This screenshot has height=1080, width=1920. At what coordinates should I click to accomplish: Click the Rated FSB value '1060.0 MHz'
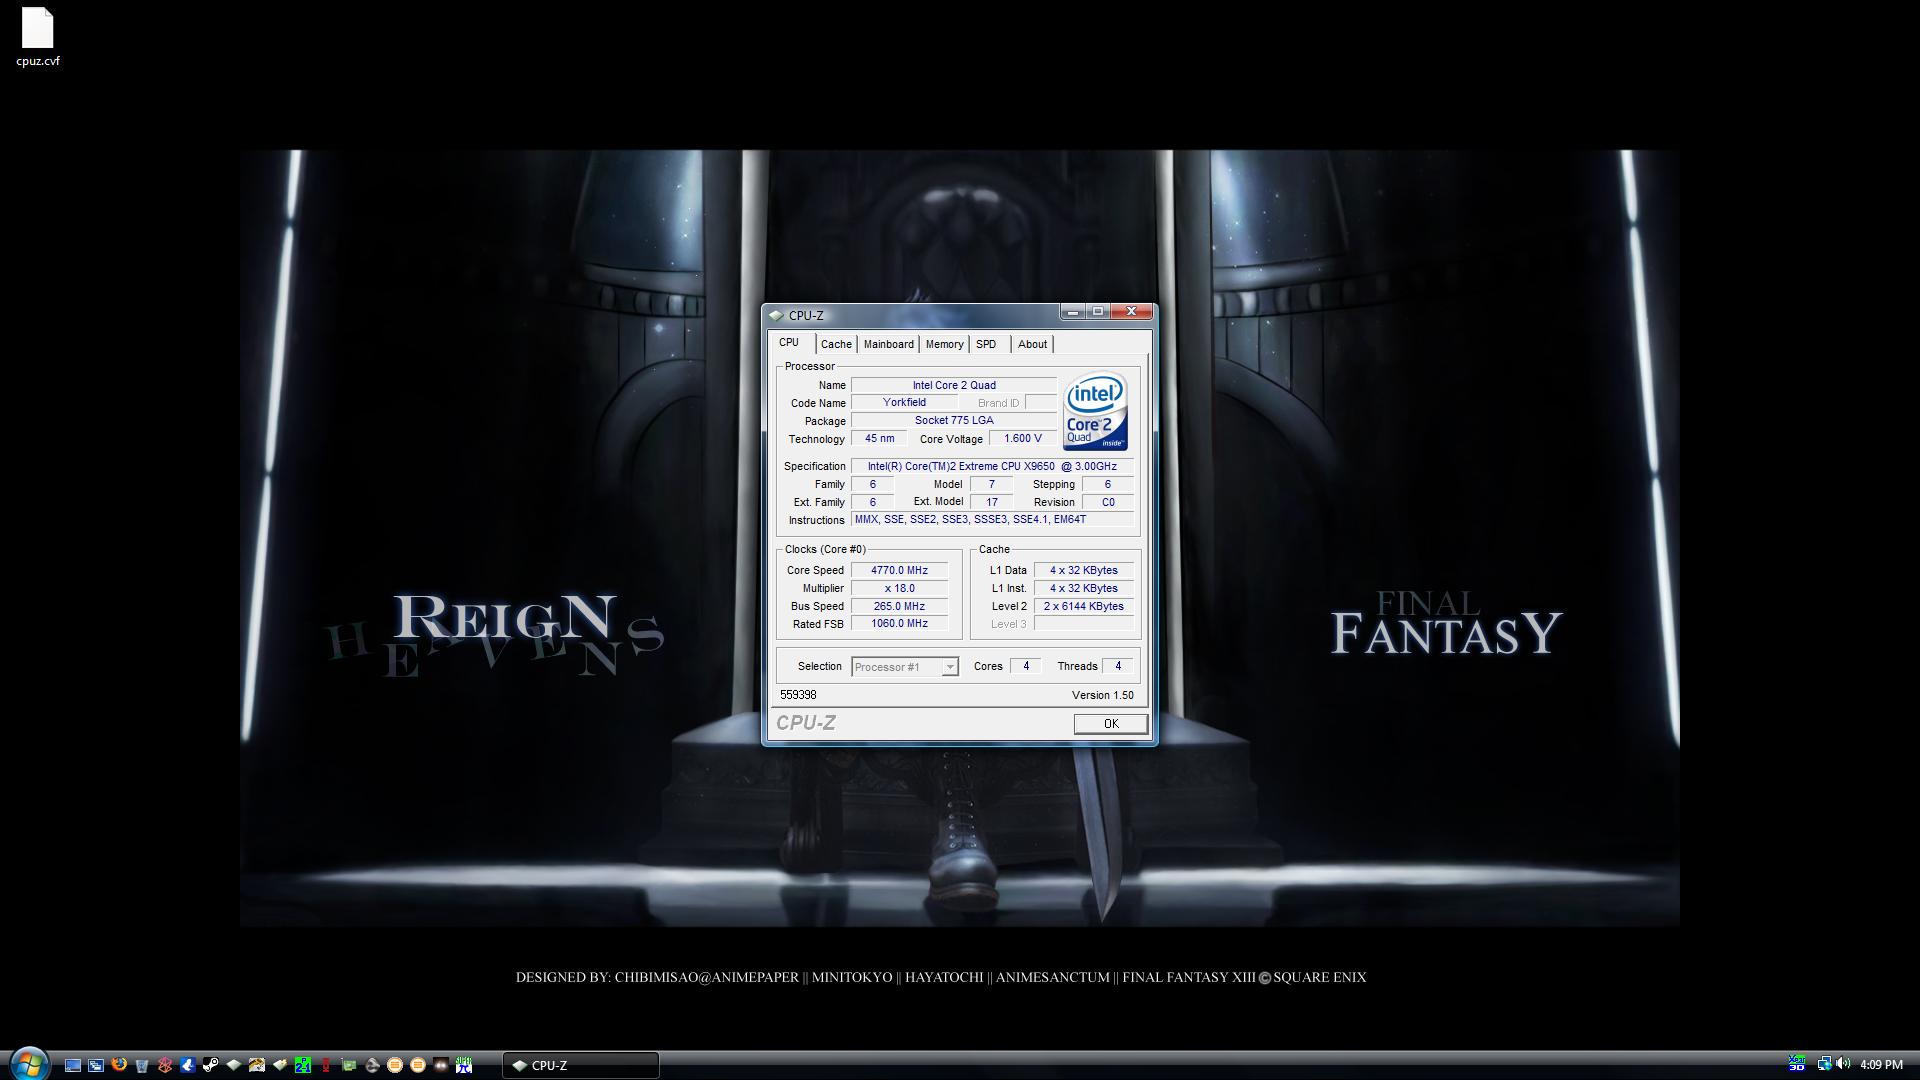click(899, 624)
